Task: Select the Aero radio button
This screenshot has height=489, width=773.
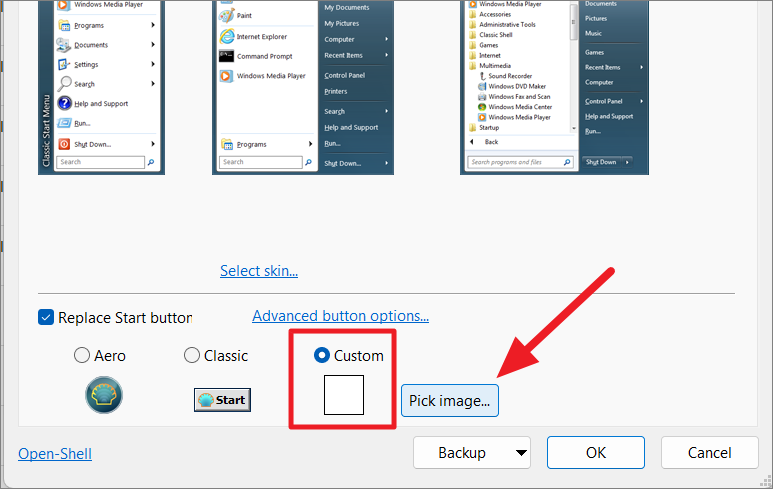Action: (82, 355)
